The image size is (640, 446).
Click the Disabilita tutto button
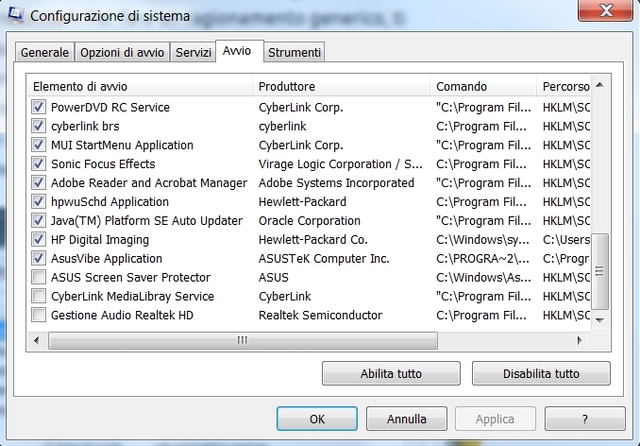540,374
